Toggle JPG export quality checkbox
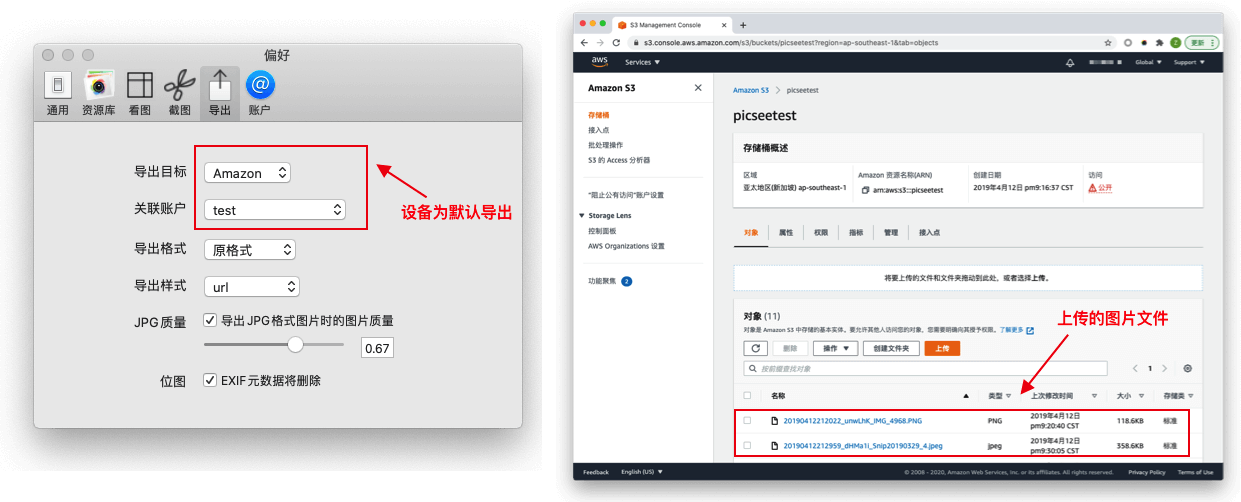1241x502 pixels. point(210,320)
